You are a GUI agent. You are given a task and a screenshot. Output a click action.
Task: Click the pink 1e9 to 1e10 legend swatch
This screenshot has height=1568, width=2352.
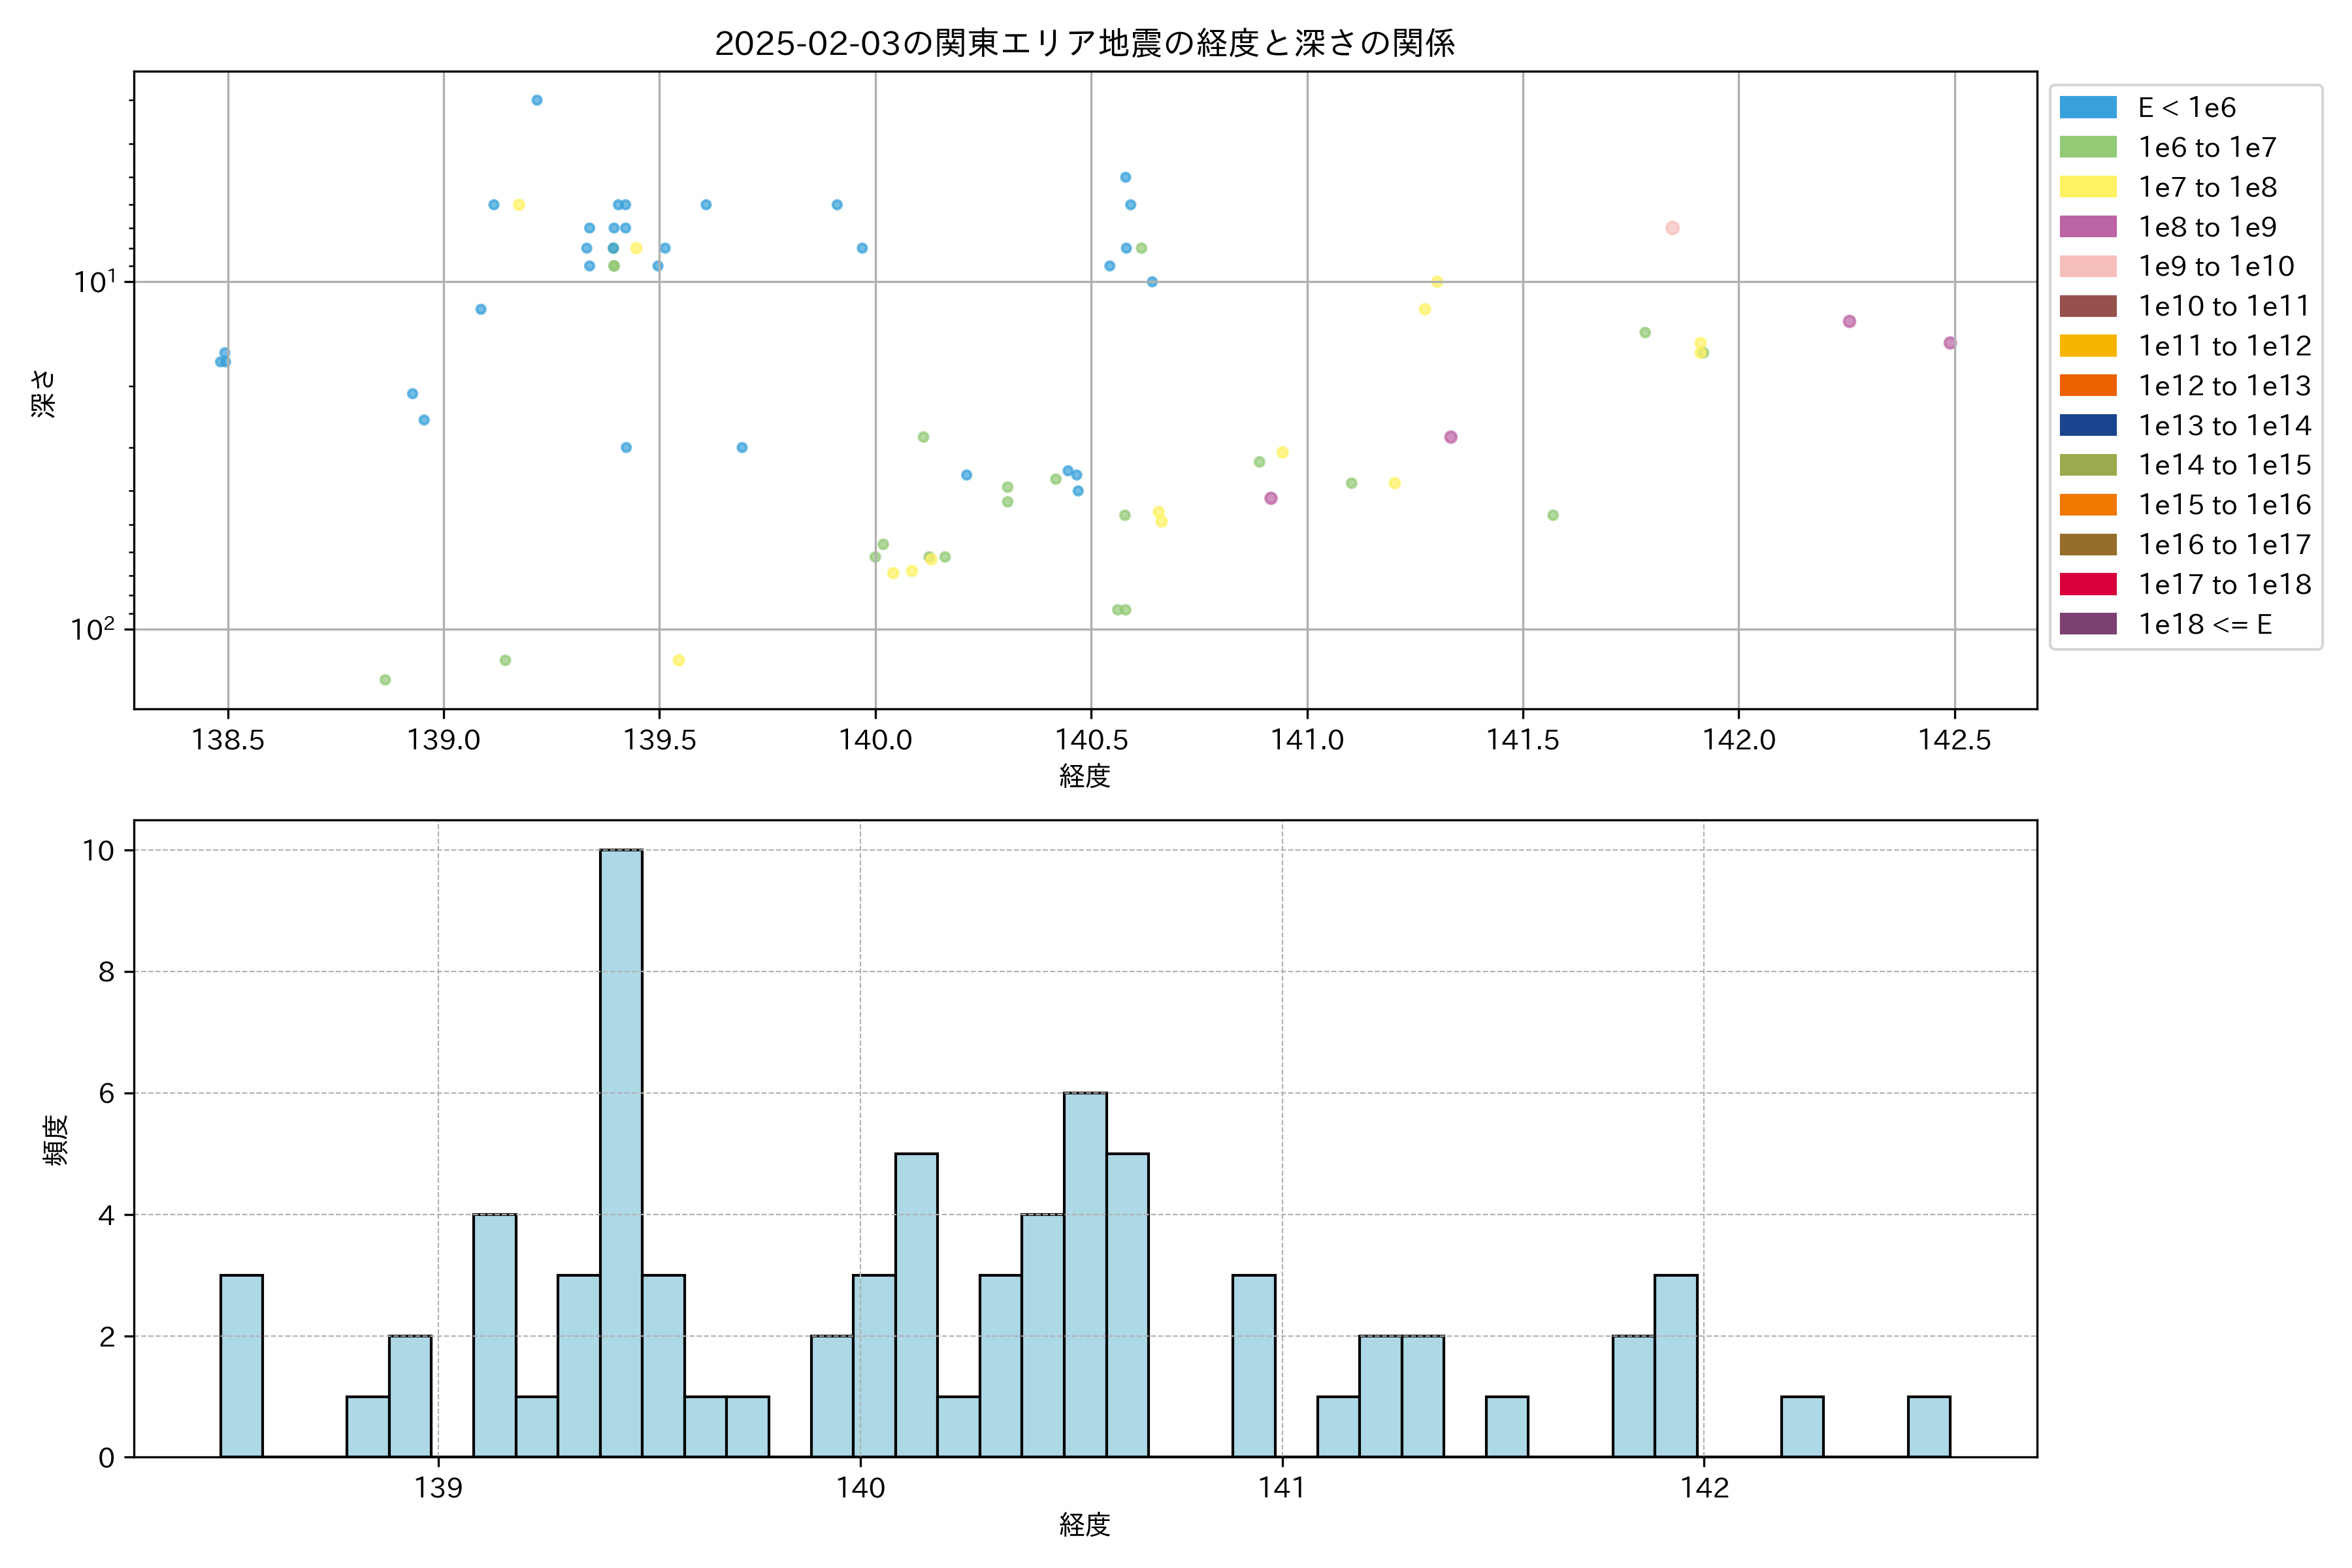tap(2087, 266)
